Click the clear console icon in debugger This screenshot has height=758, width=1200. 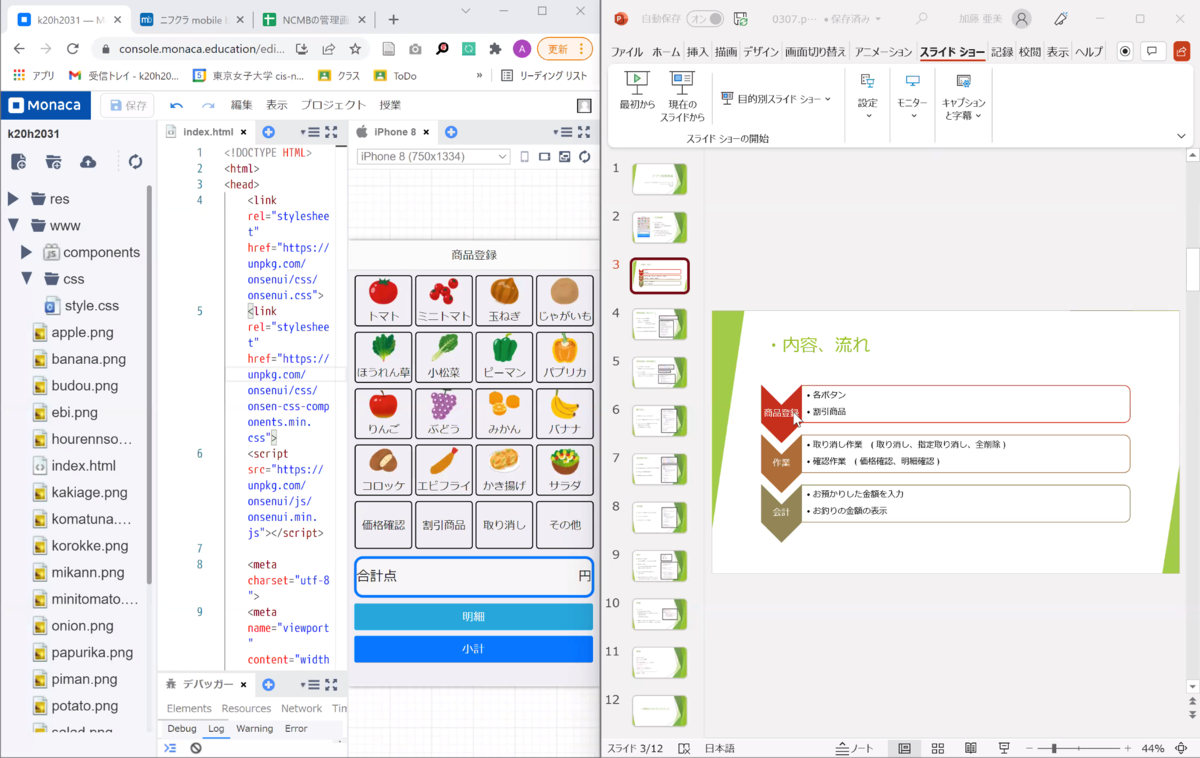(196, 748)
